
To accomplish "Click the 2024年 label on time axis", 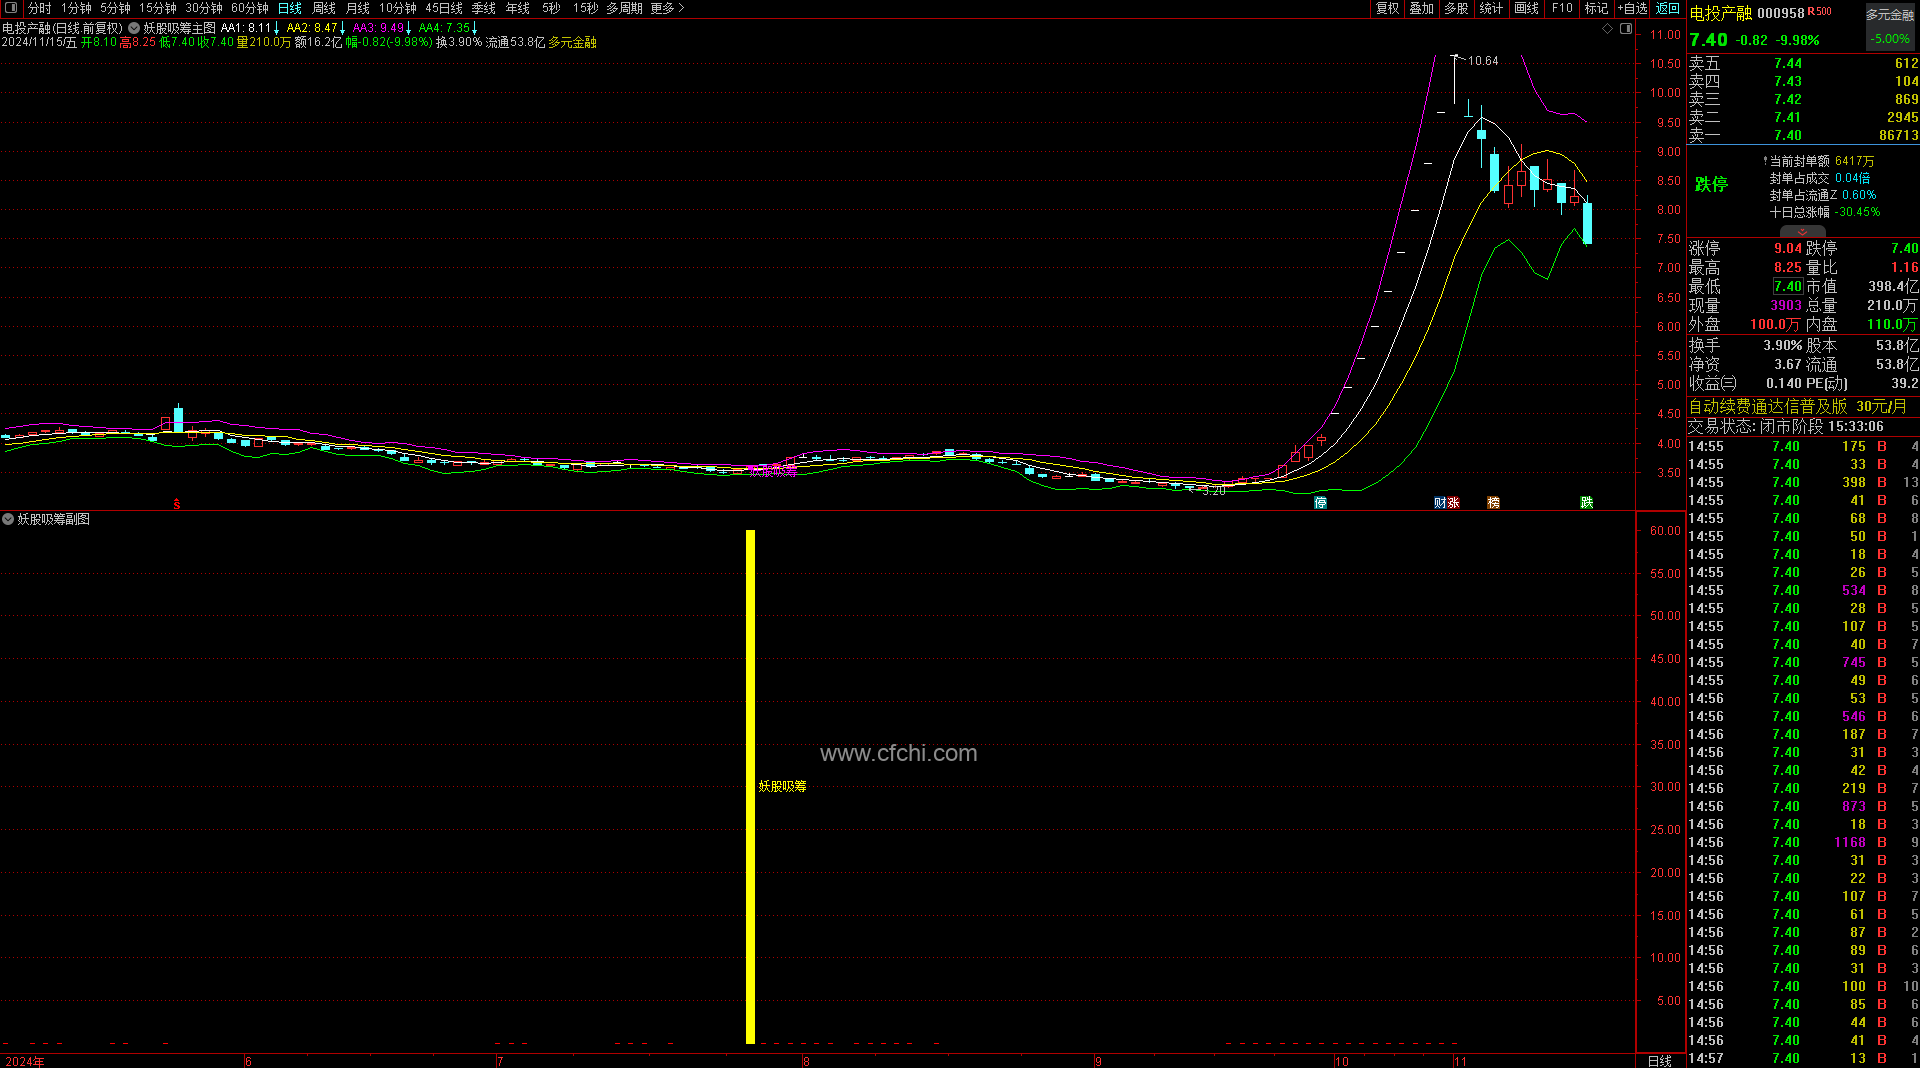I will coord(25,1061).
